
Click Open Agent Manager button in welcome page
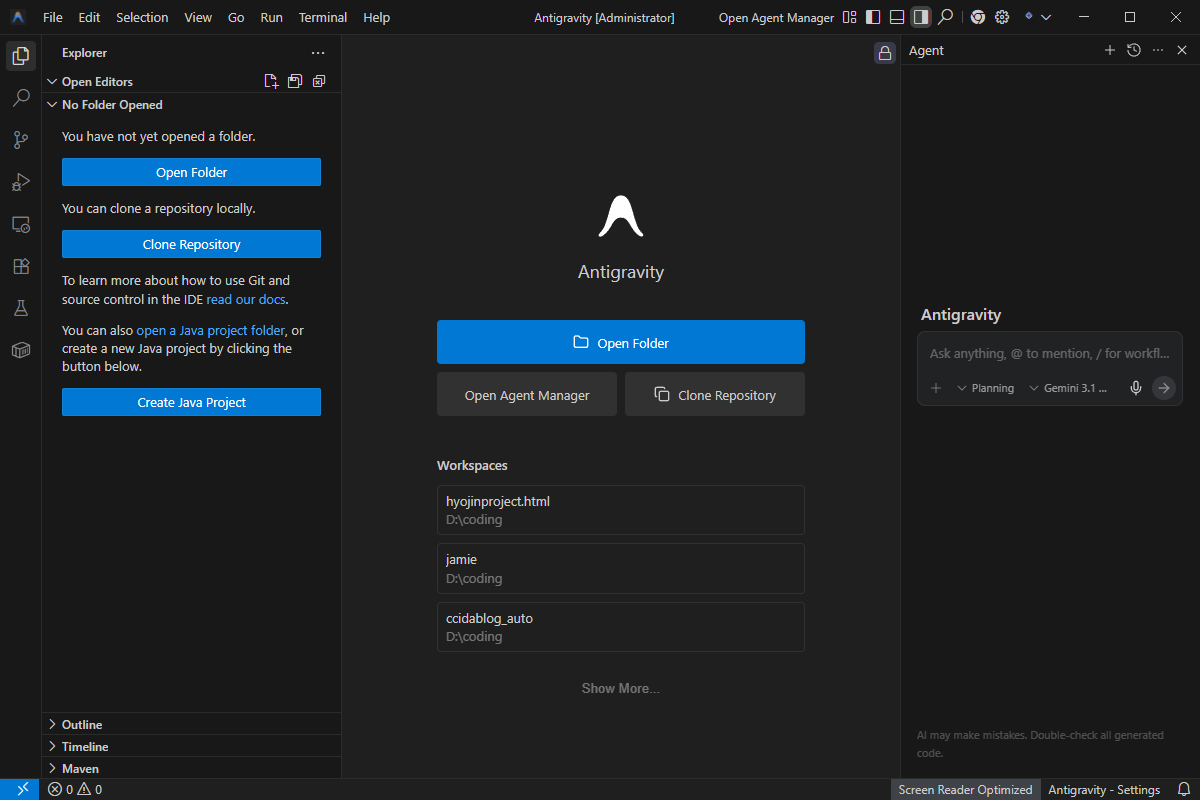(527, 394)
